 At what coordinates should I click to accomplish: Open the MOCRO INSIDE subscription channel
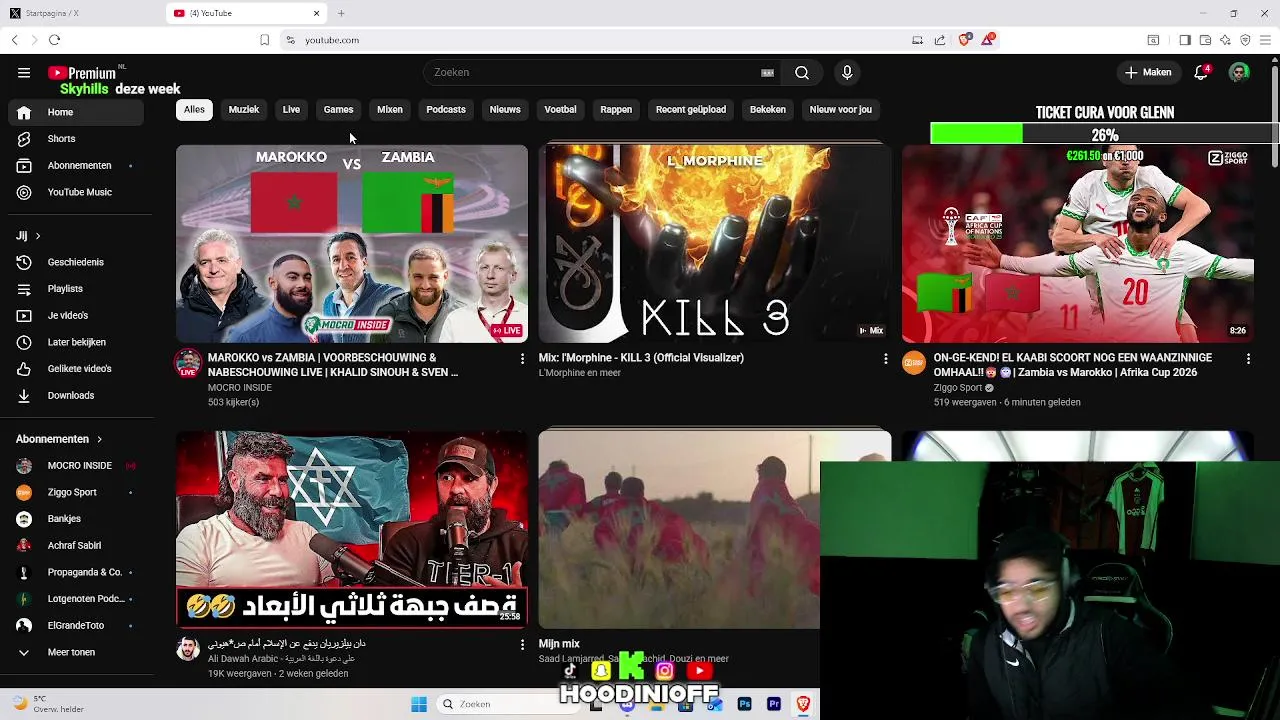[x=78, y=466]
